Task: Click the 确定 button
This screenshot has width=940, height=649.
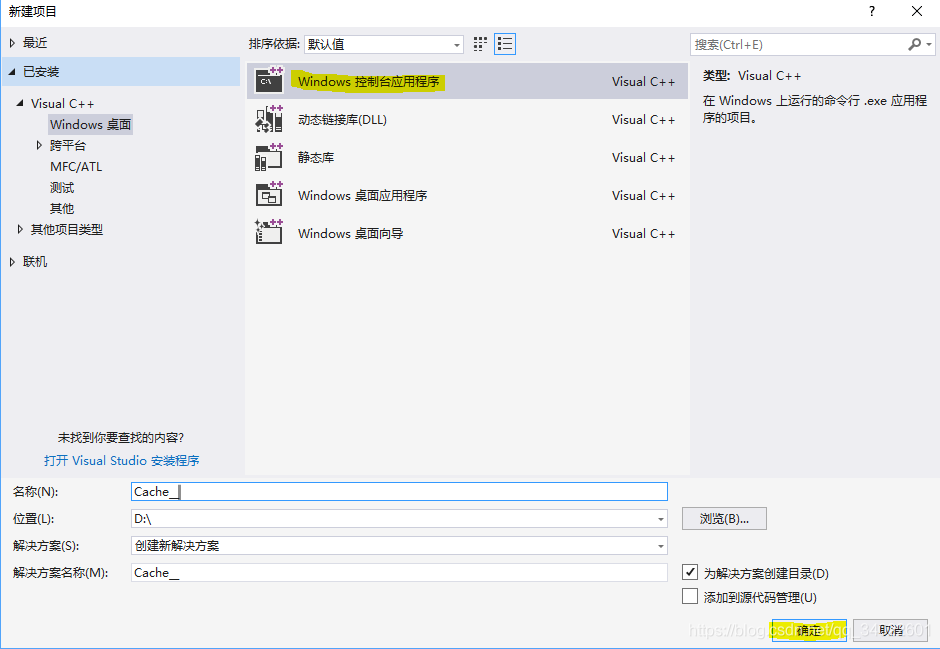Action: point(809,630)
